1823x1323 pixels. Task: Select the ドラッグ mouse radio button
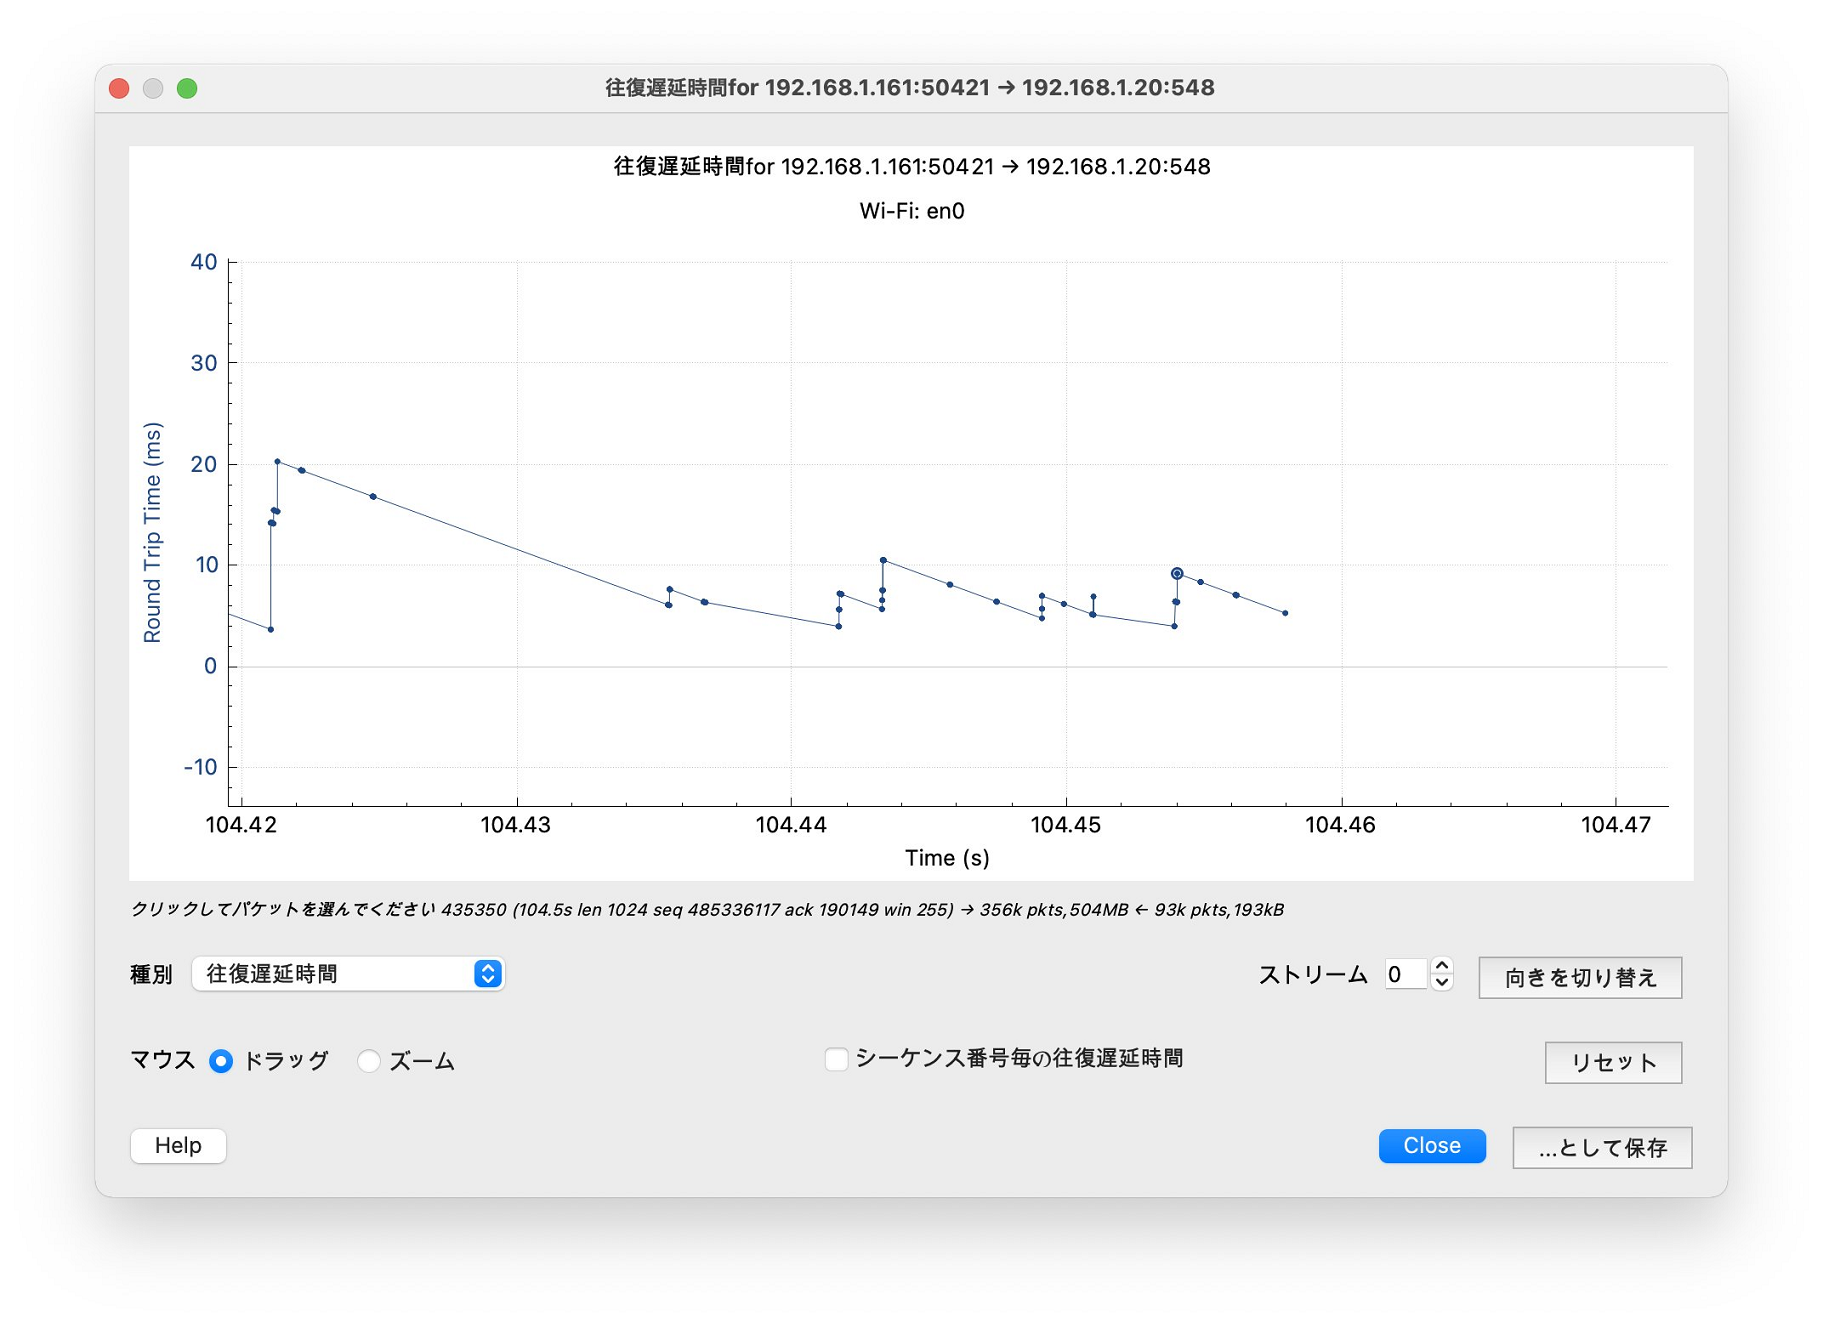(221, 1061)
